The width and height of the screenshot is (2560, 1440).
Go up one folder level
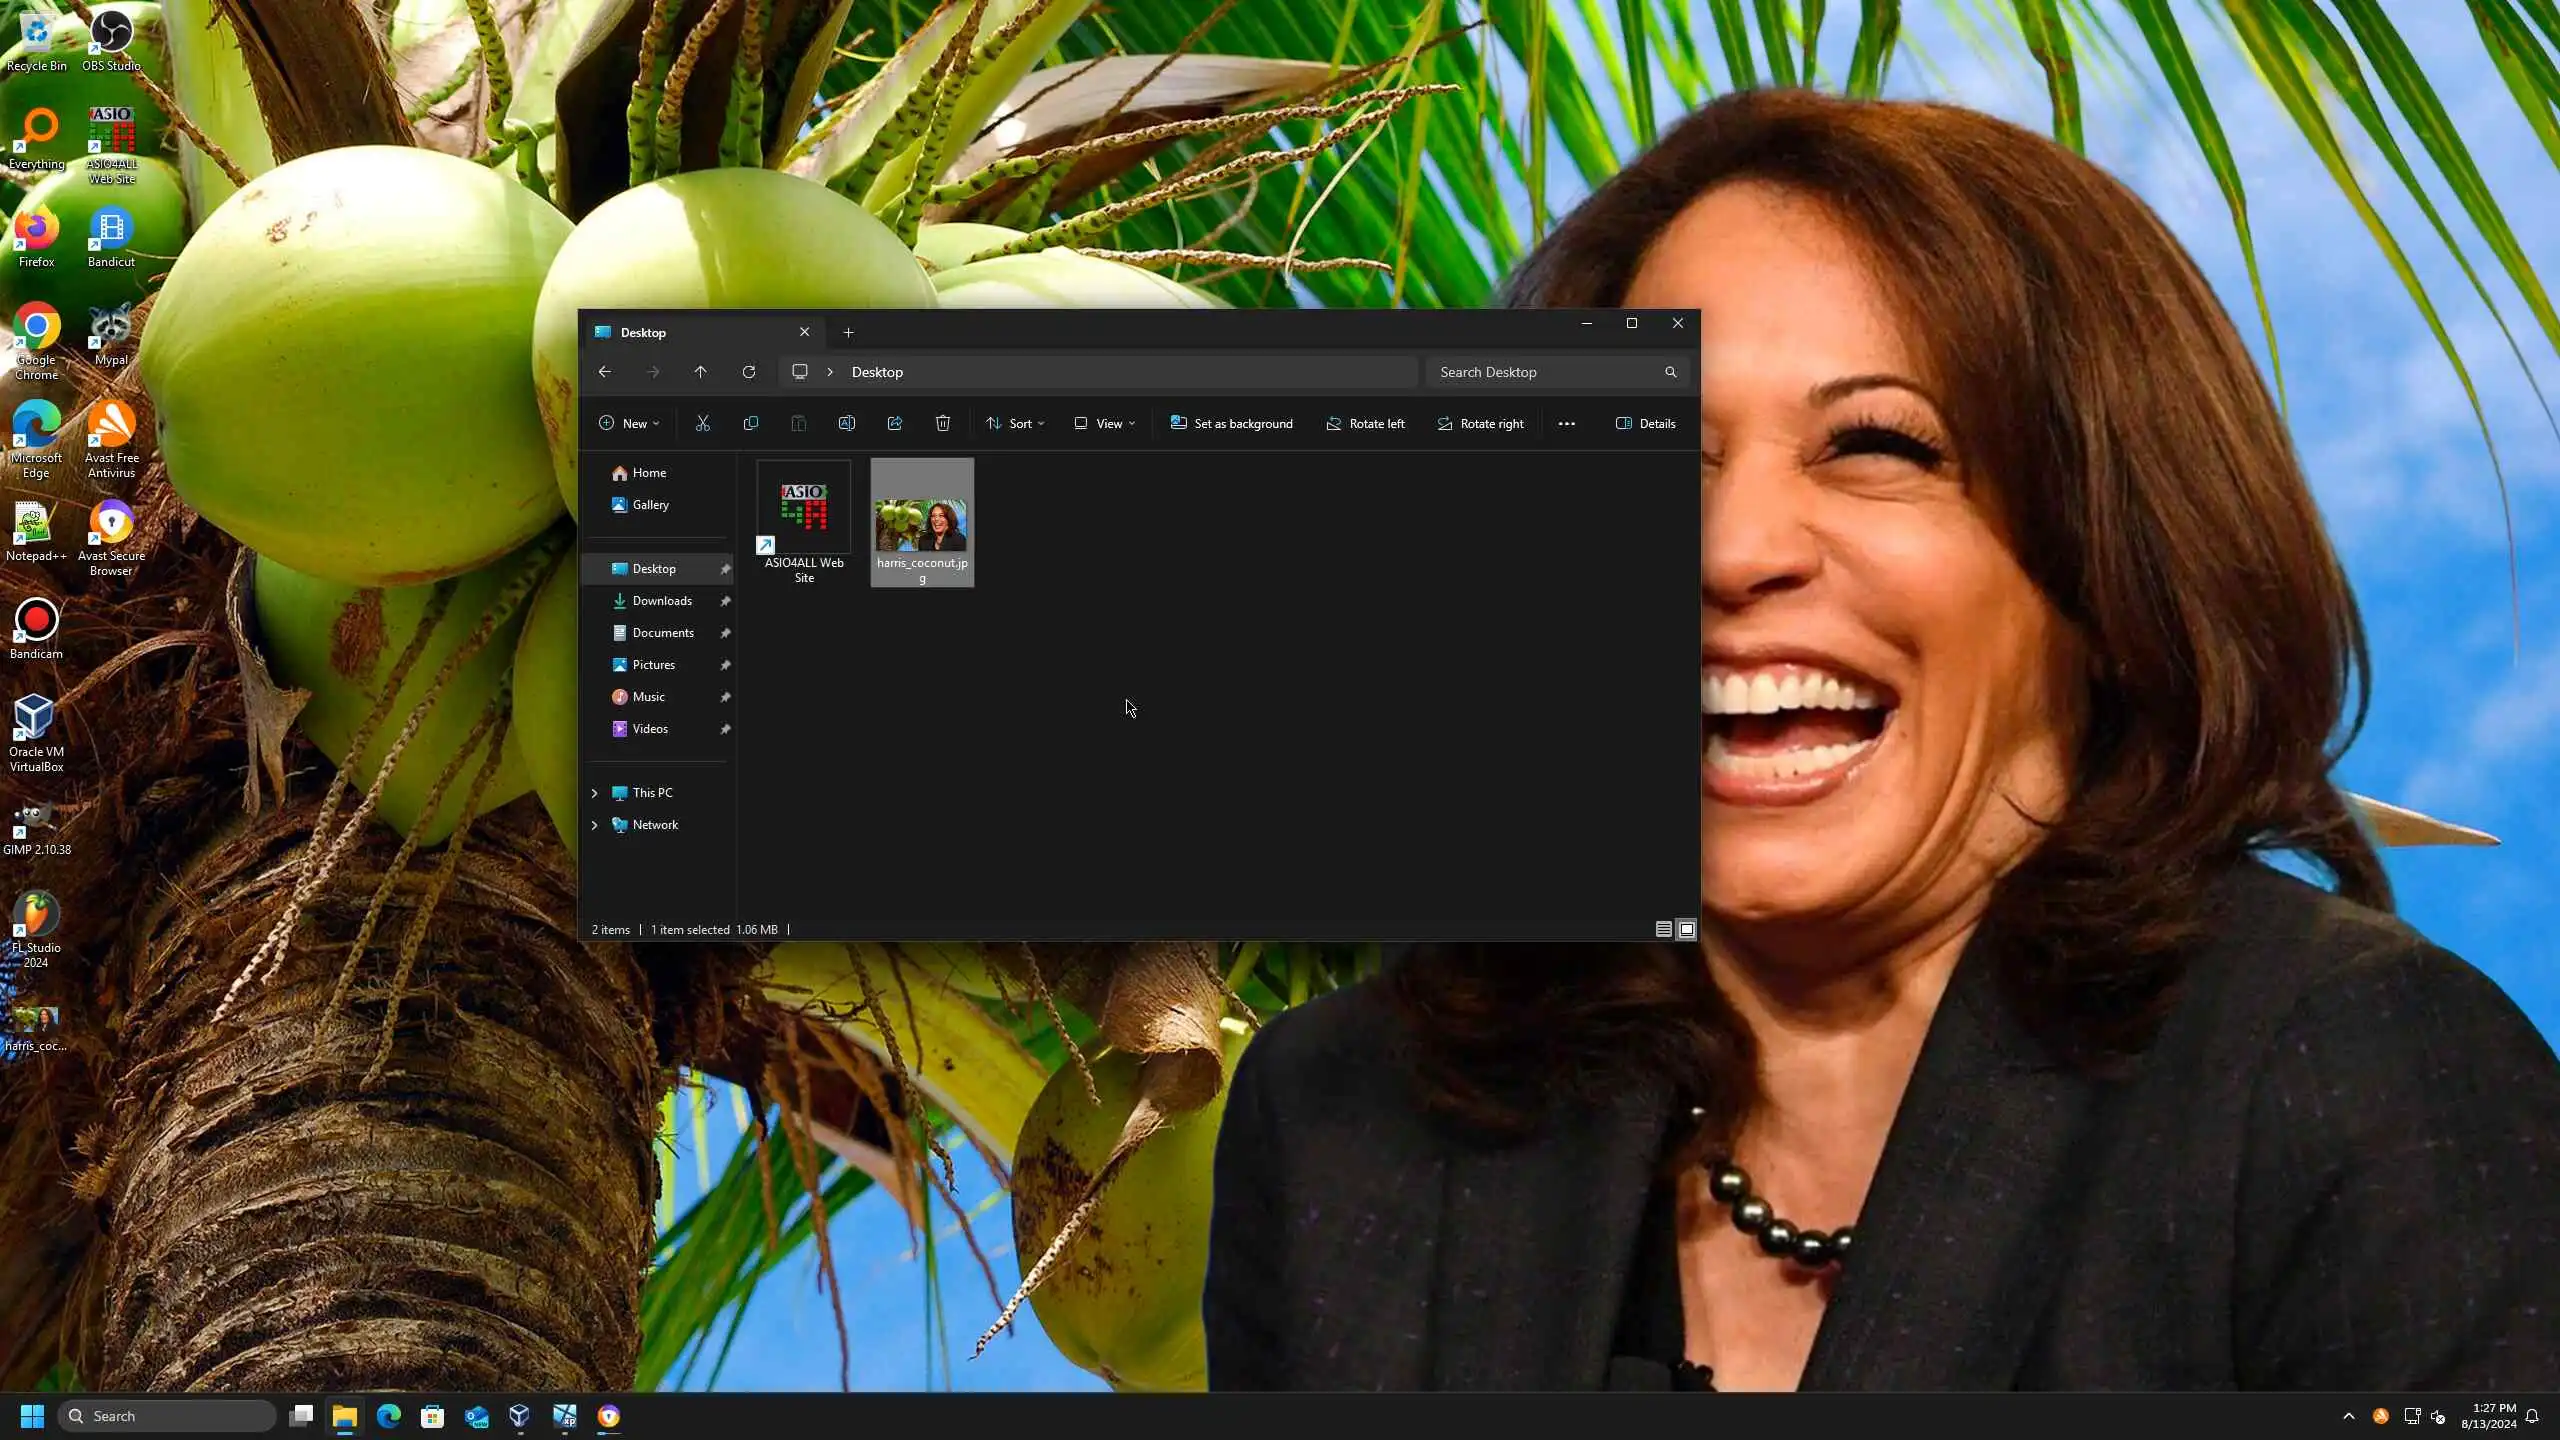pyautogui.click(x=700, y=372)
